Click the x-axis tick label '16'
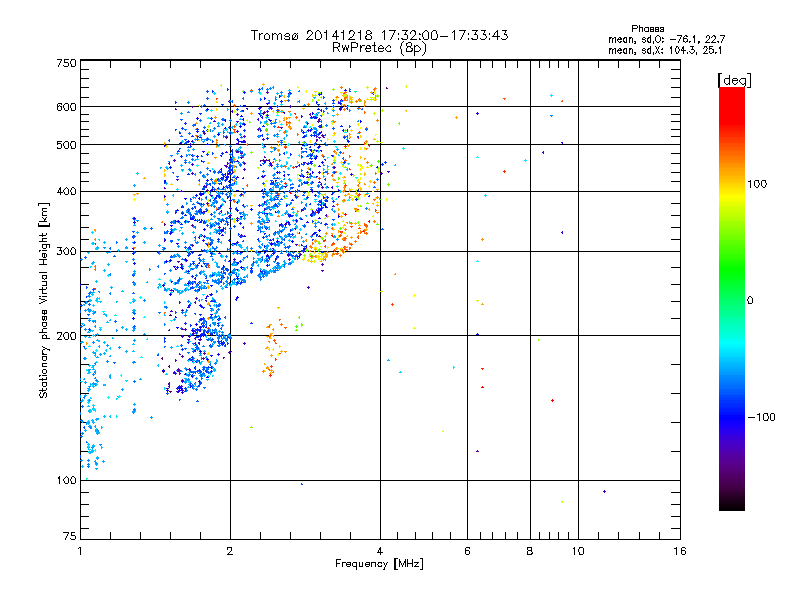Image resolution: width=800 pixels, height=600 pixels. [680, 551]
